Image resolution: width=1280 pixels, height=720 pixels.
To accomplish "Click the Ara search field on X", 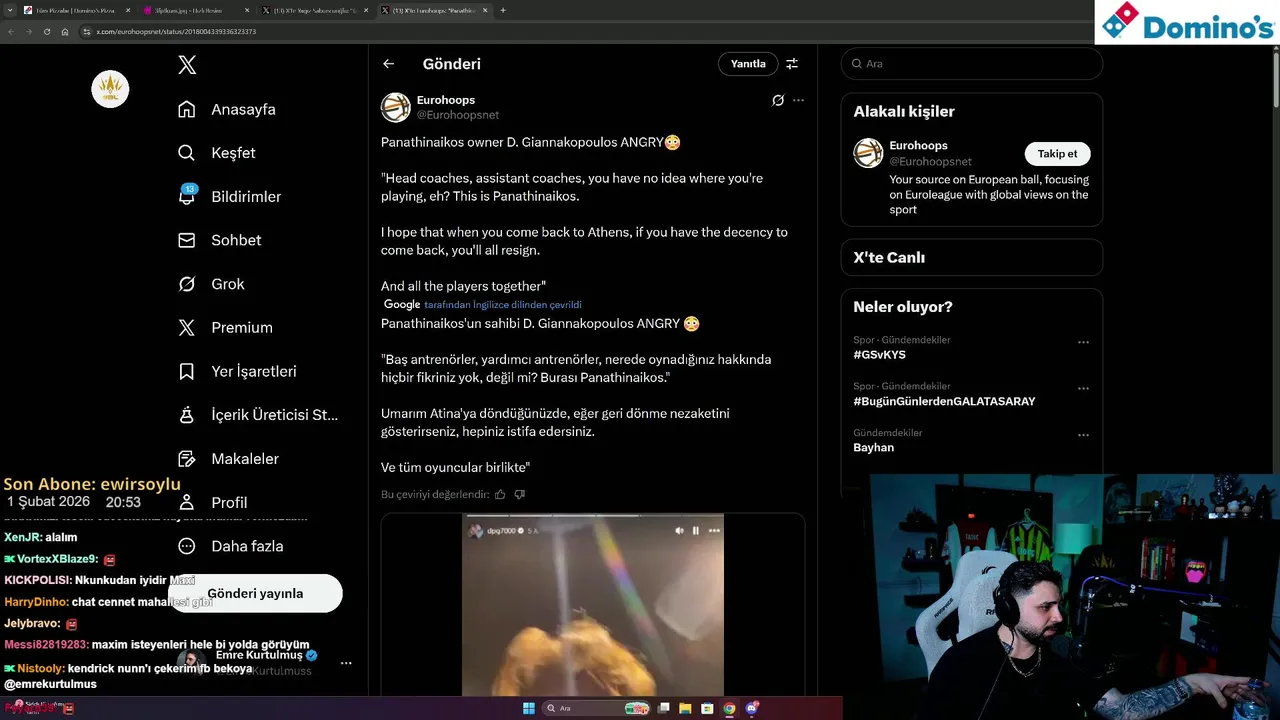I will point(972,64).
